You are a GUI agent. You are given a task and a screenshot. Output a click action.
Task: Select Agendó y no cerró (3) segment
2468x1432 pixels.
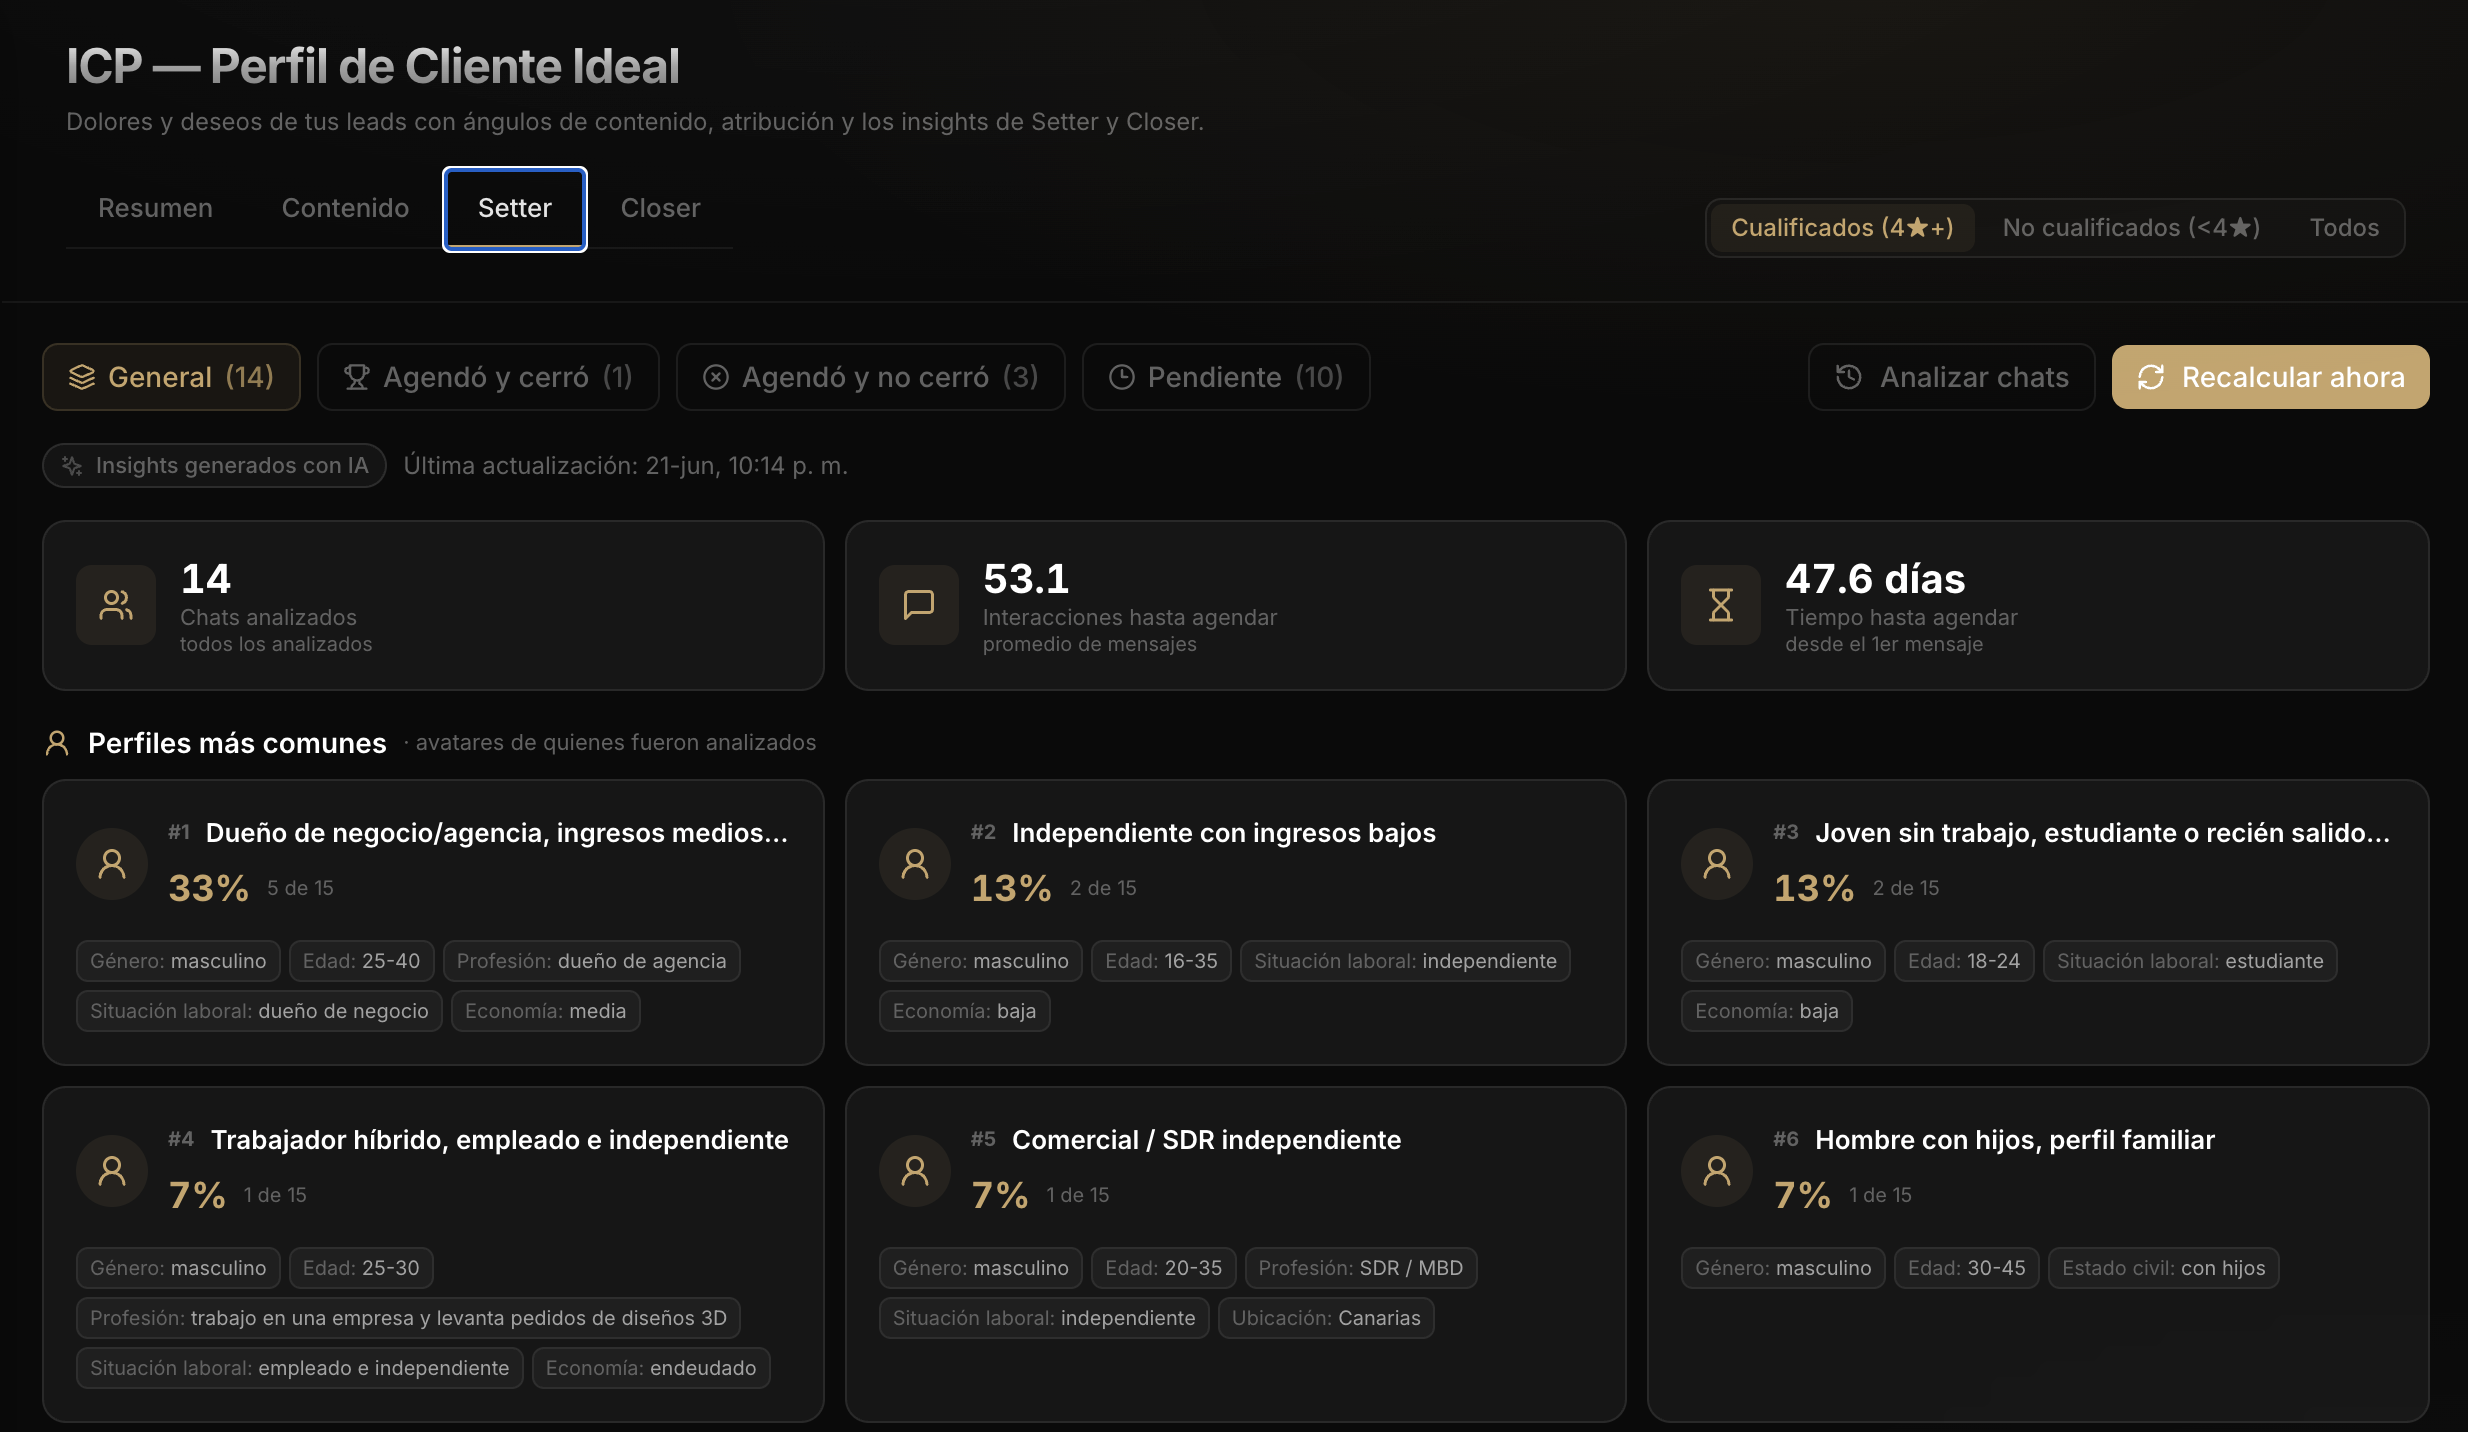871,377
